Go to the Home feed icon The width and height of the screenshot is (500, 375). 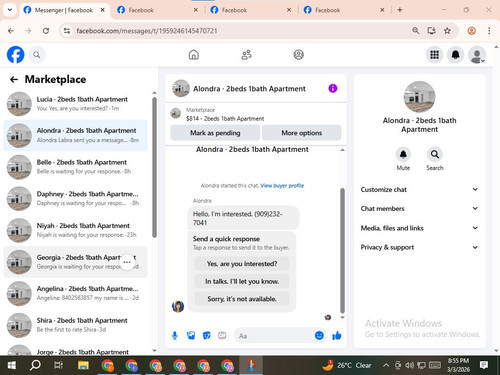(194, 55)
